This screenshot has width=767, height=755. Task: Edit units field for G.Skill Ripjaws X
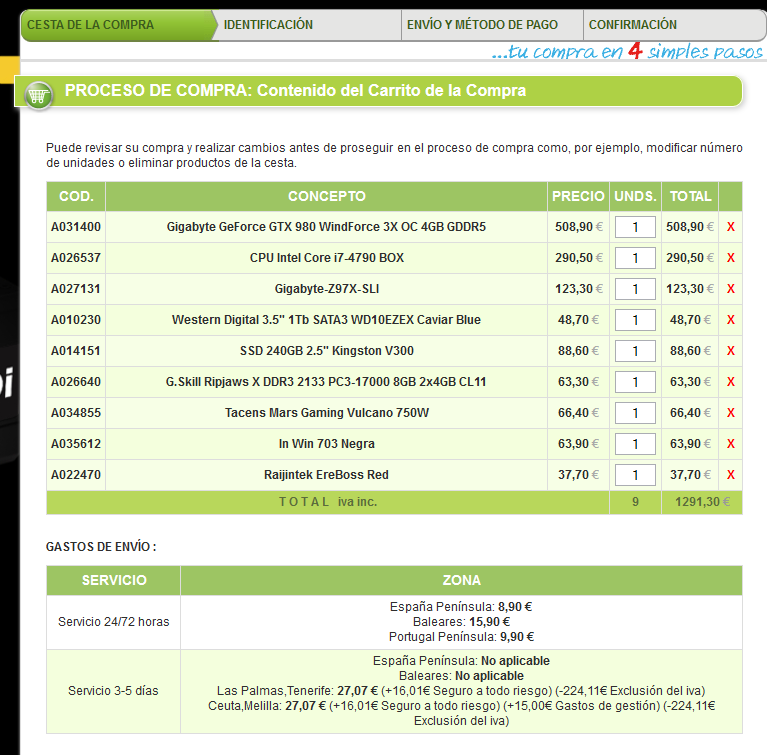coord(635,382)
